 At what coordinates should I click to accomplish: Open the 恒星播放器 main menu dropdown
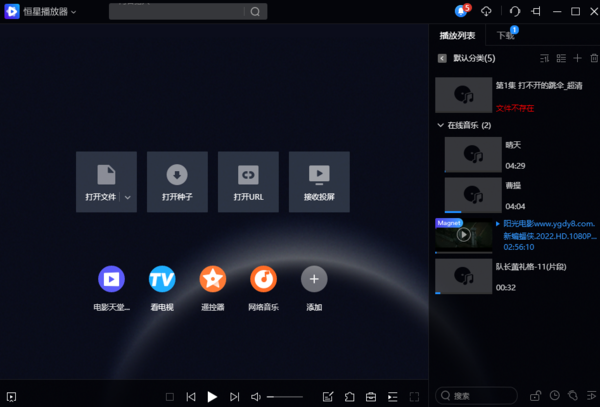coord(74,12)
